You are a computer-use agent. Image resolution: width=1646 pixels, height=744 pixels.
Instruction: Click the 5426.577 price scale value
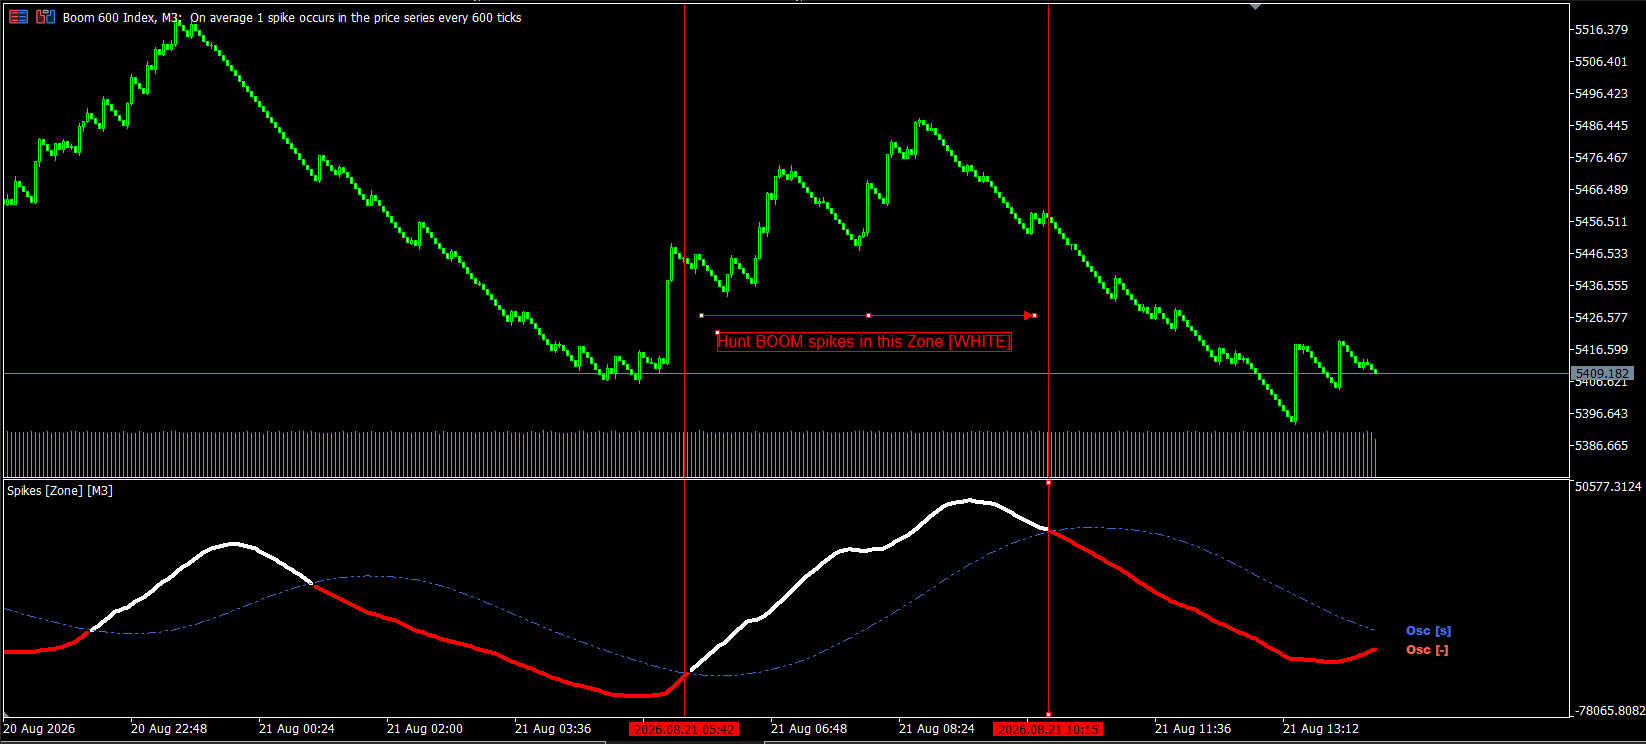coord(1601,318)
